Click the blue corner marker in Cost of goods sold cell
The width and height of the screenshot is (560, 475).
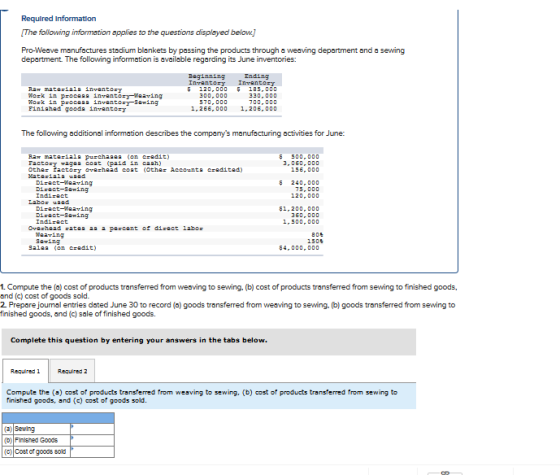[72, 448]
